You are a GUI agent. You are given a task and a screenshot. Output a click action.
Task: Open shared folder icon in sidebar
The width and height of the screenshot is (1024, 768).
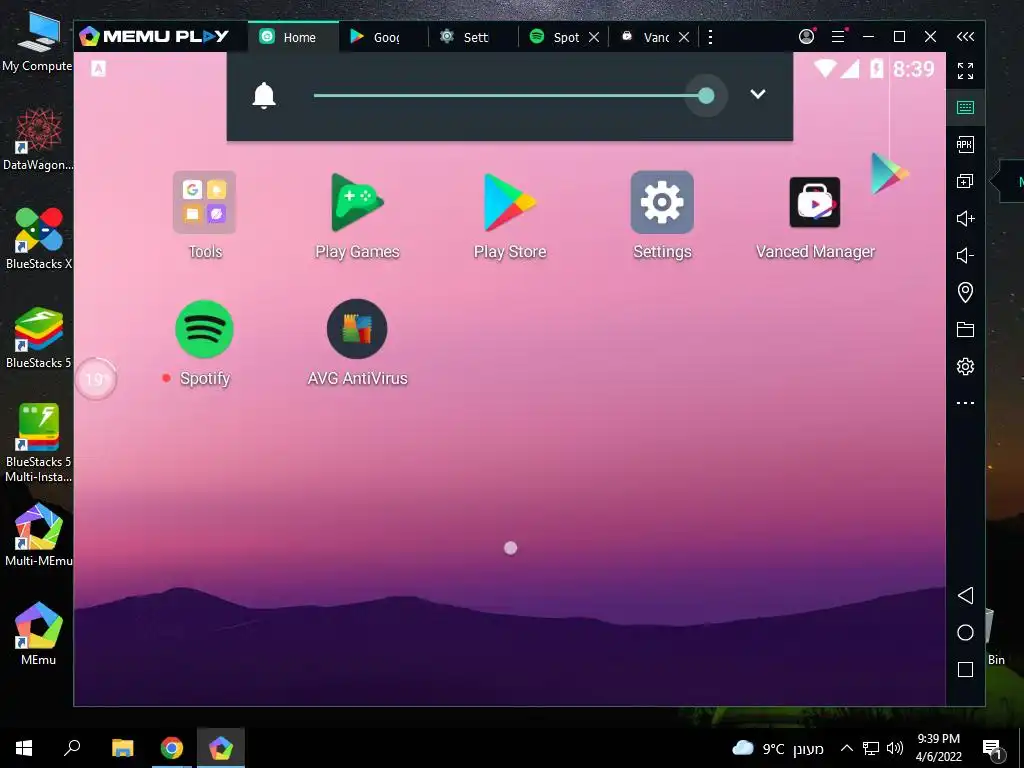[x=965, y=329]
